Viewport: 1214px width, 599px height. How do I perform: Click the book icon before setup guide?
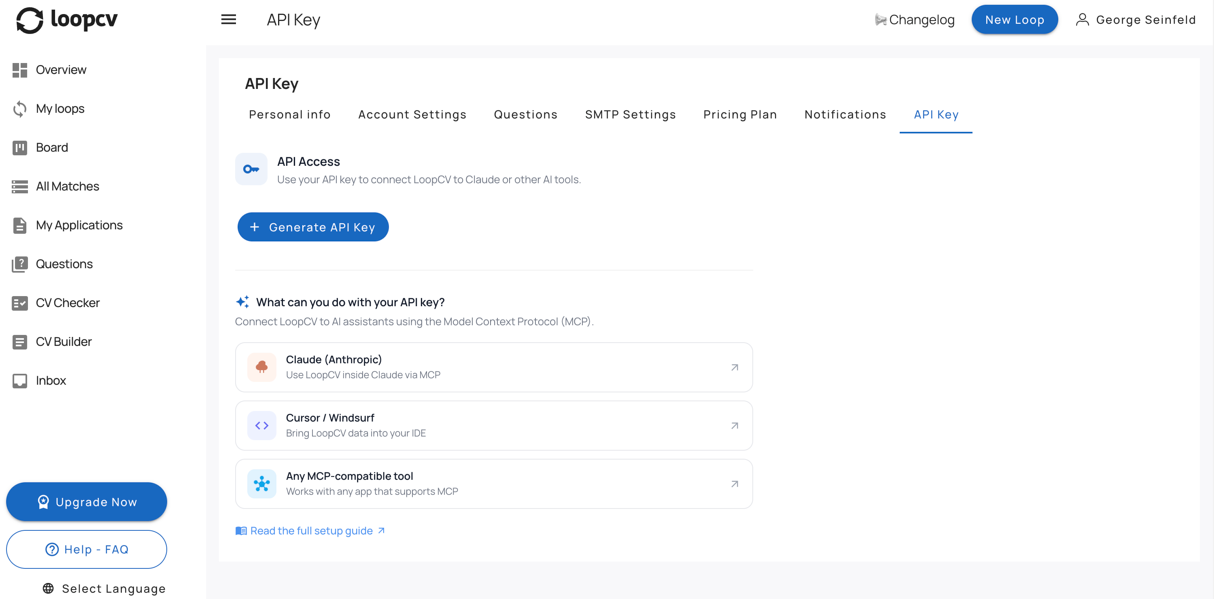[x=241, y=531]
